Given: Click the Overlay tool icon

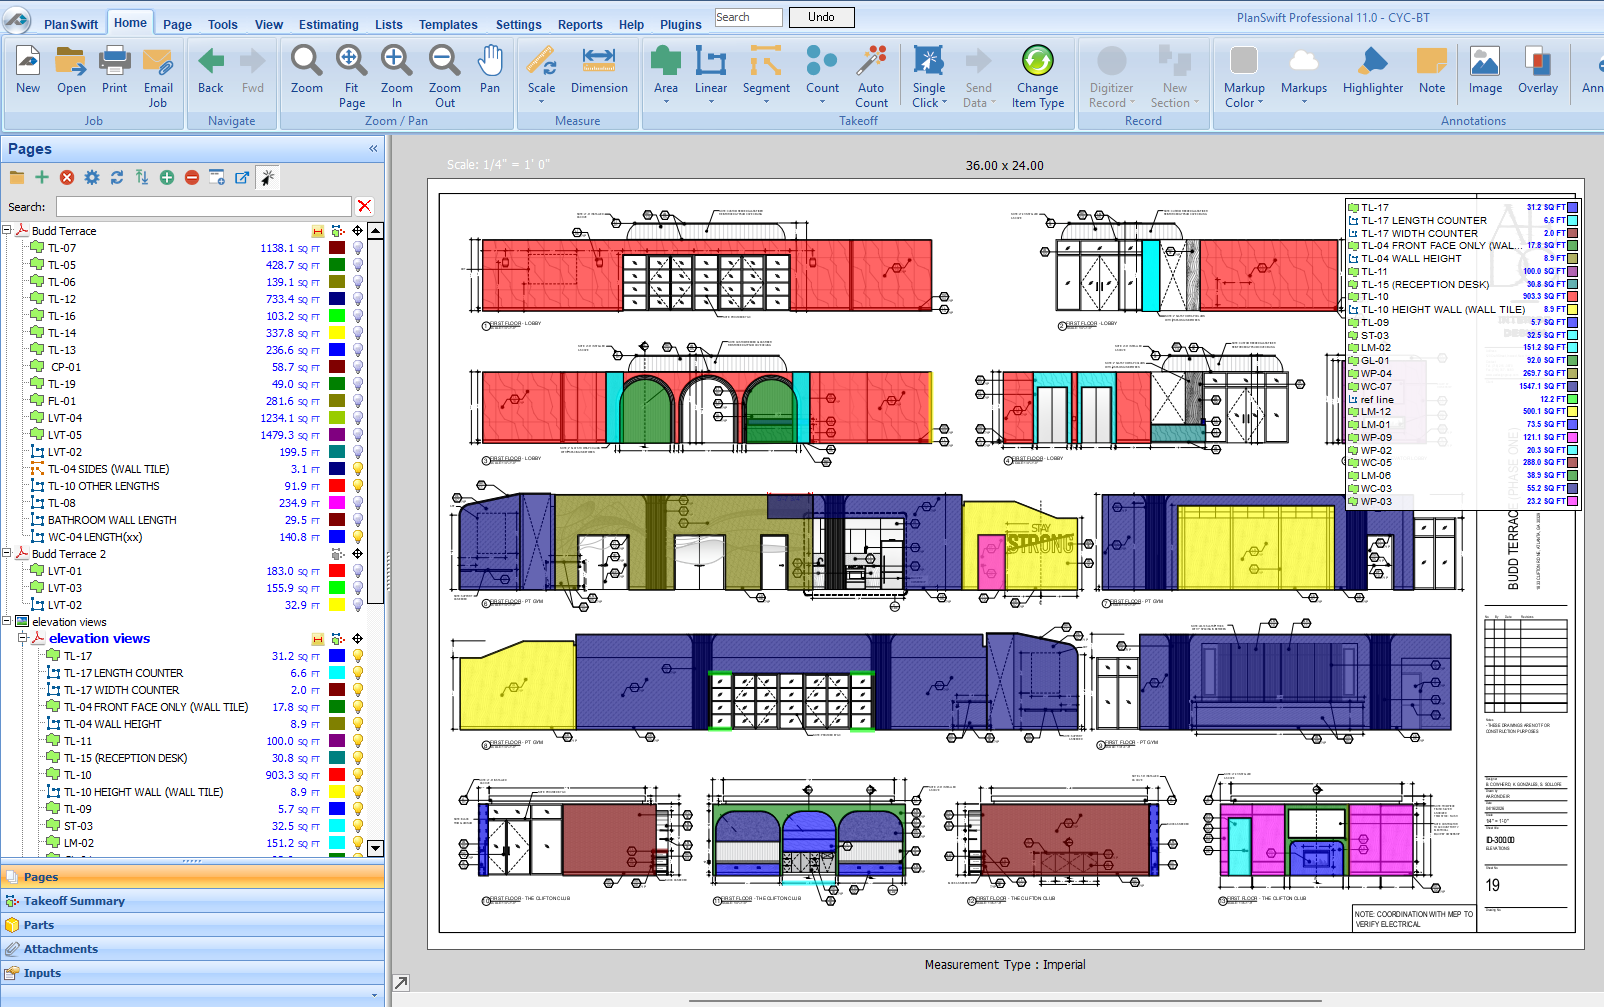Looking at the screenshot, I should pyautogui.click(x=1538, y=62).
